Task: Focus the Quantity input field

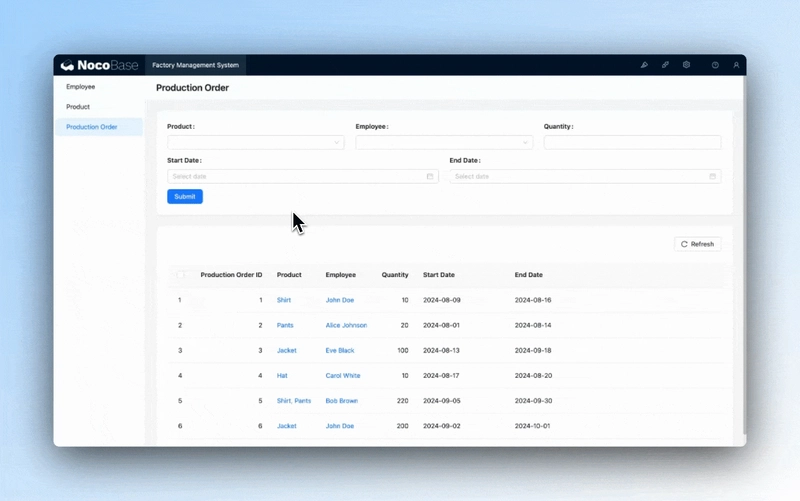Action: coord(632,143)
